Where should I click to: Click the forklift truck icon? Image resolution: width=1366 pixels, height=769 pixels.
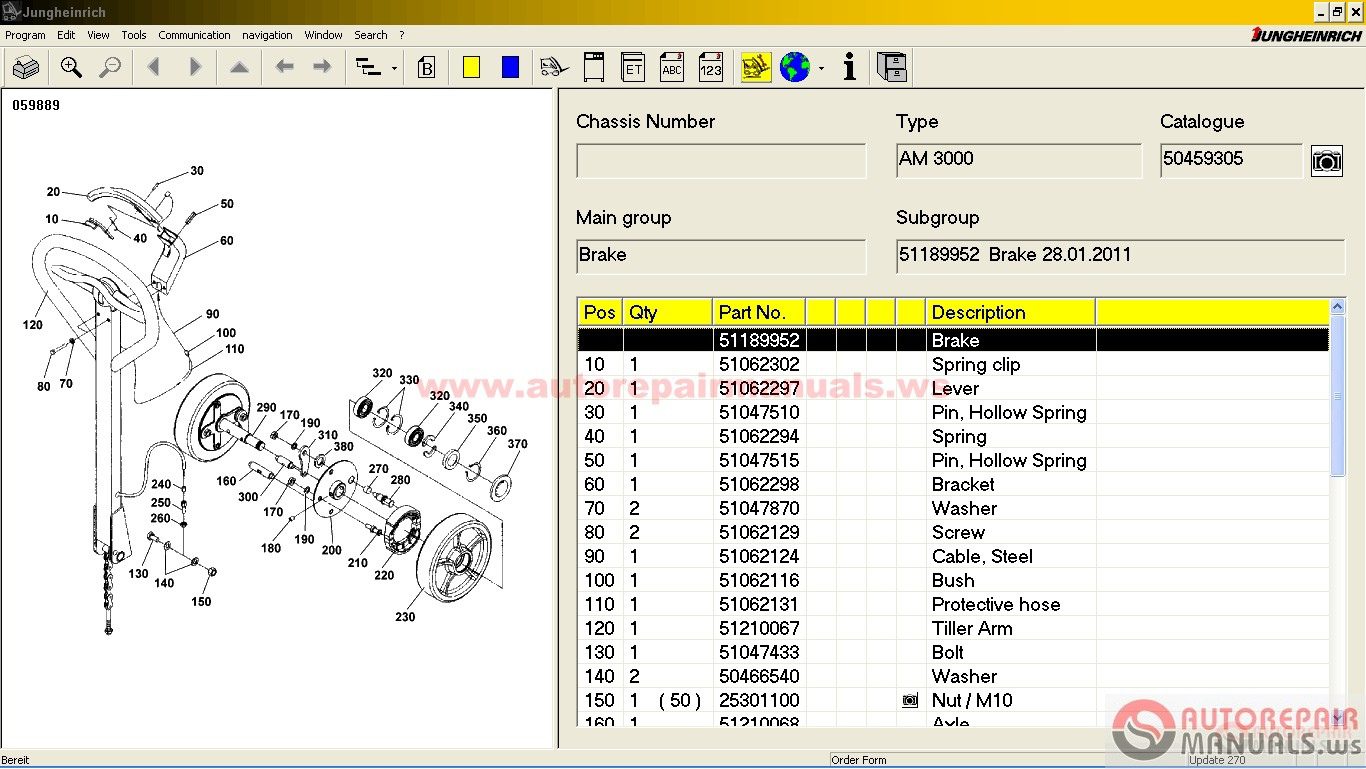click(x=554, y=68)
